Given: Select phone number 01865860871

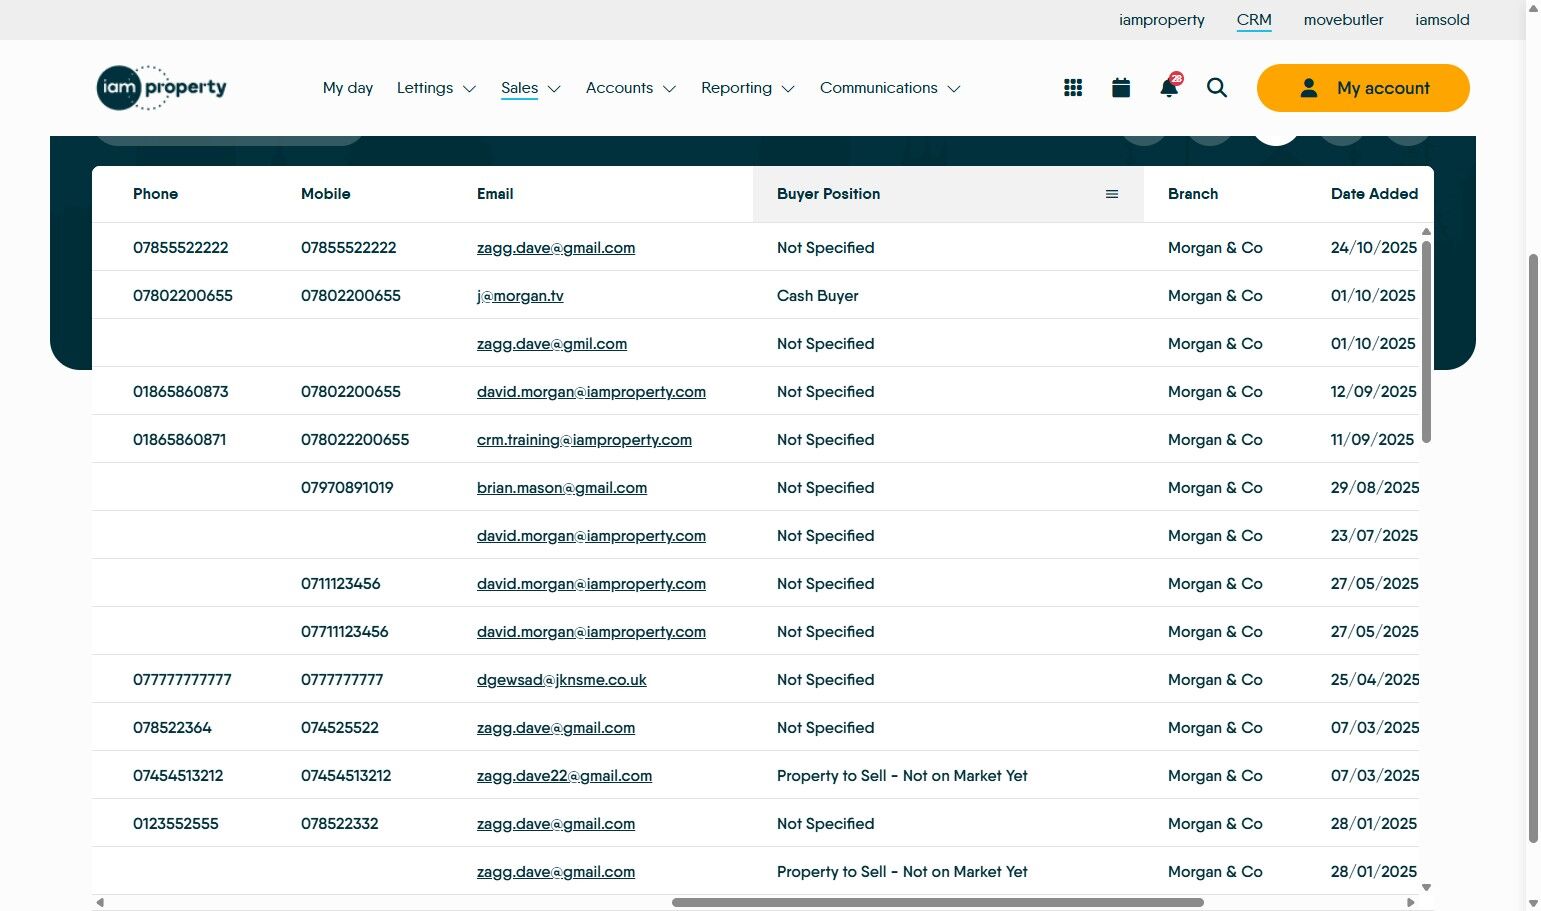Looking at the screenshot, I should (180, 440).
